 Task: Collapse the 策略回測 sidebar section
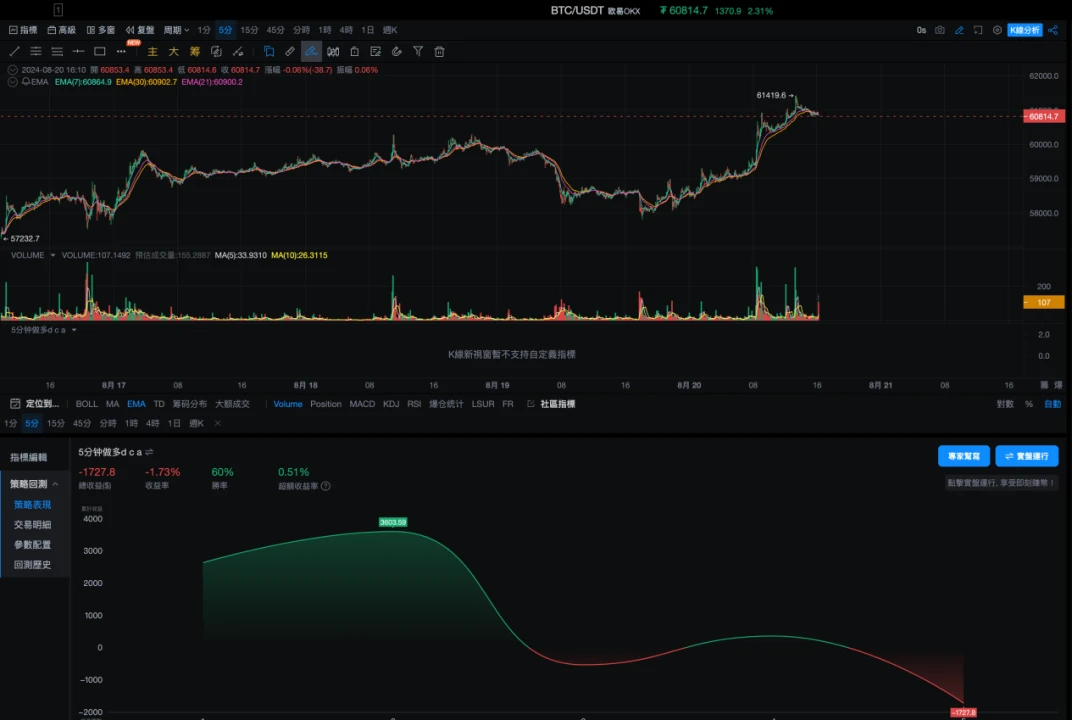55,484
